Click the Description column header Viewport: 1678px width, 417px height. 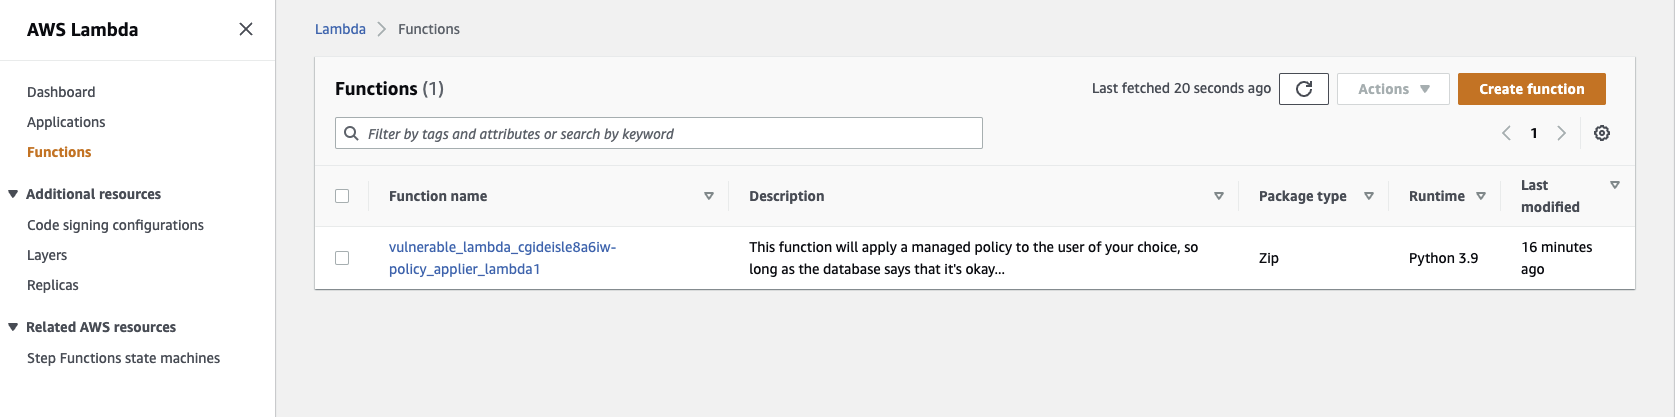pos(787,196)
